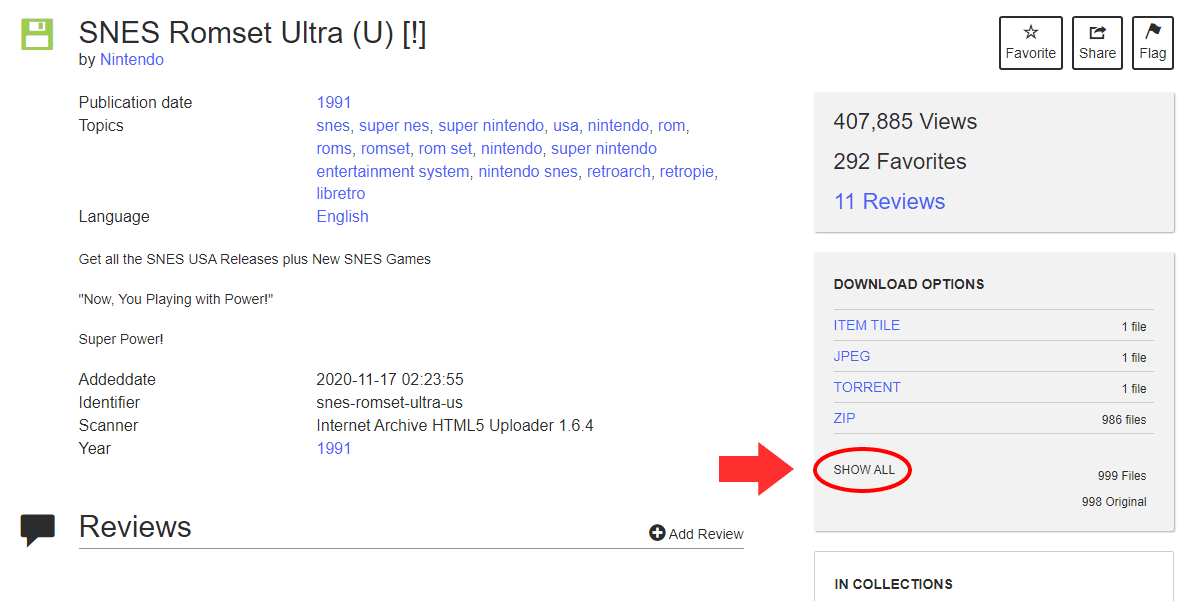
Task: Click the 1991 publication date link
Action: (334, 103)
